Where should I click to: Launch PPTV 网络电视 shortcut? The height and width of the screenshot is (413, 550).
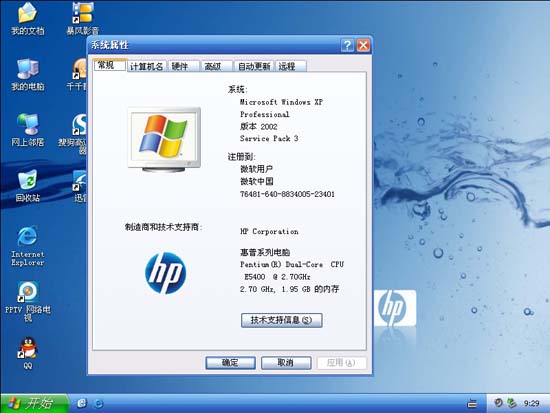(27, 301)
